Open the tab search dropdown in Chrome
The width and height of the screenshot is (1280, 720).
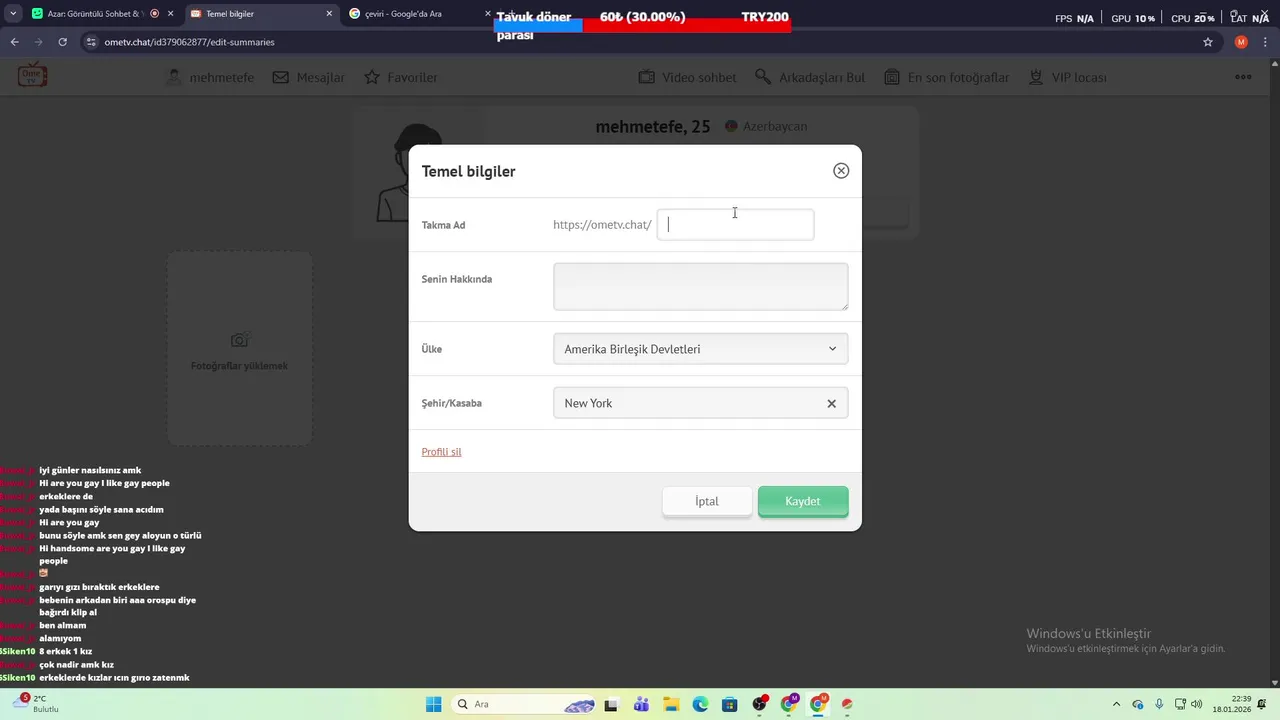13,14
